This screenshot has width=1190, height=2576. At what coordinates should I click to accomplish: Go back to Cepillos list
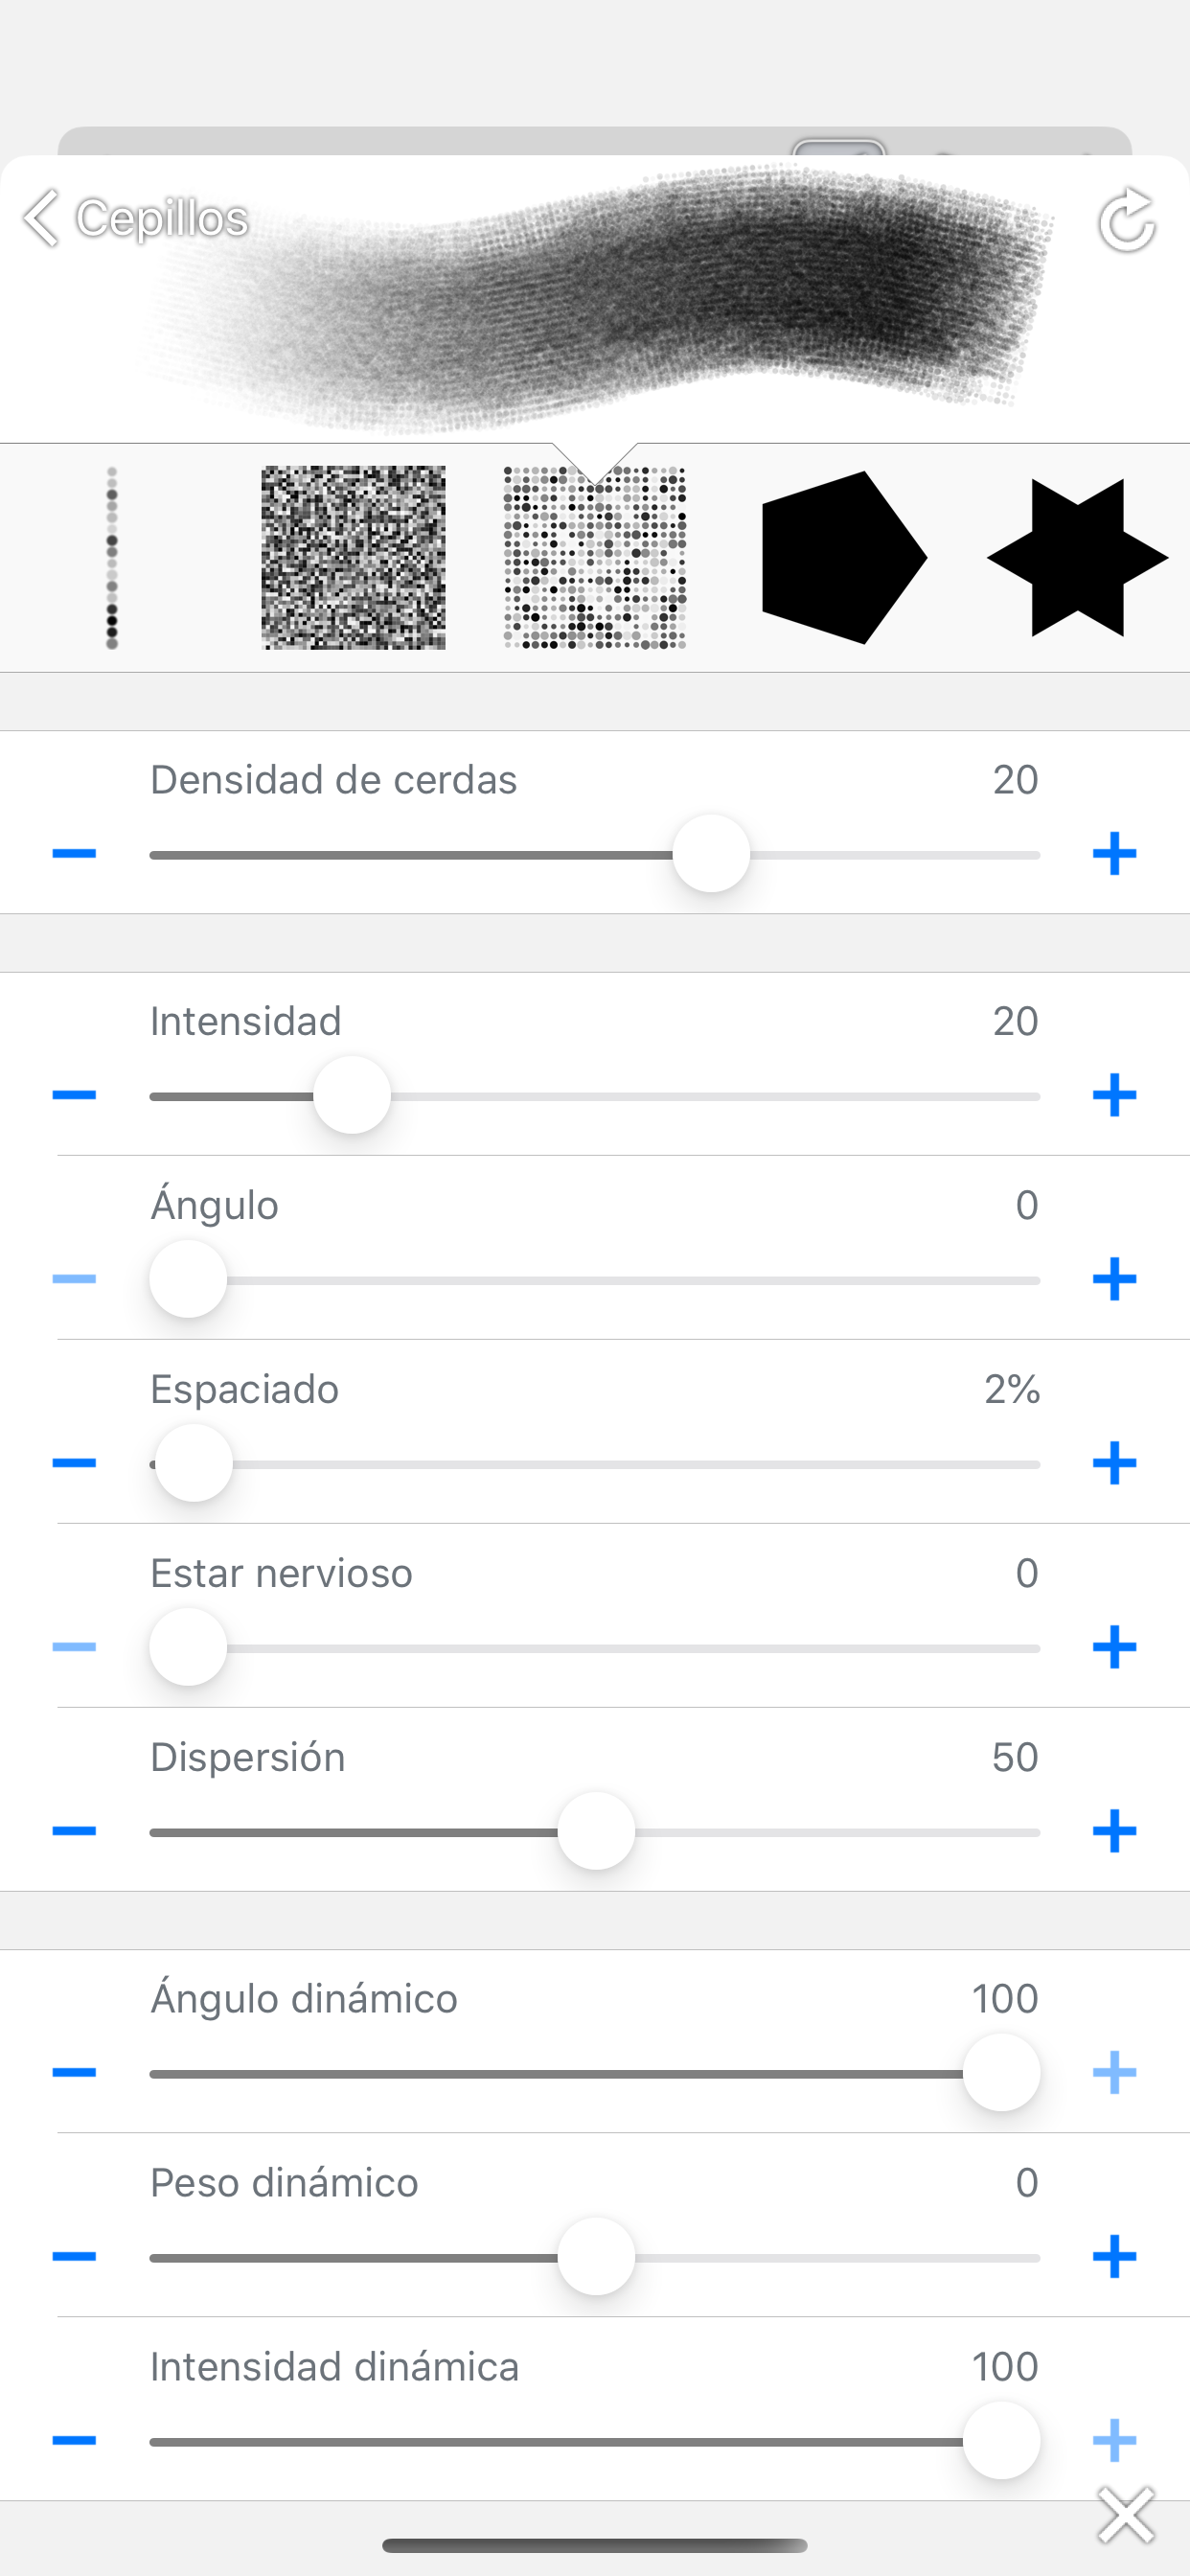point(136,218)
